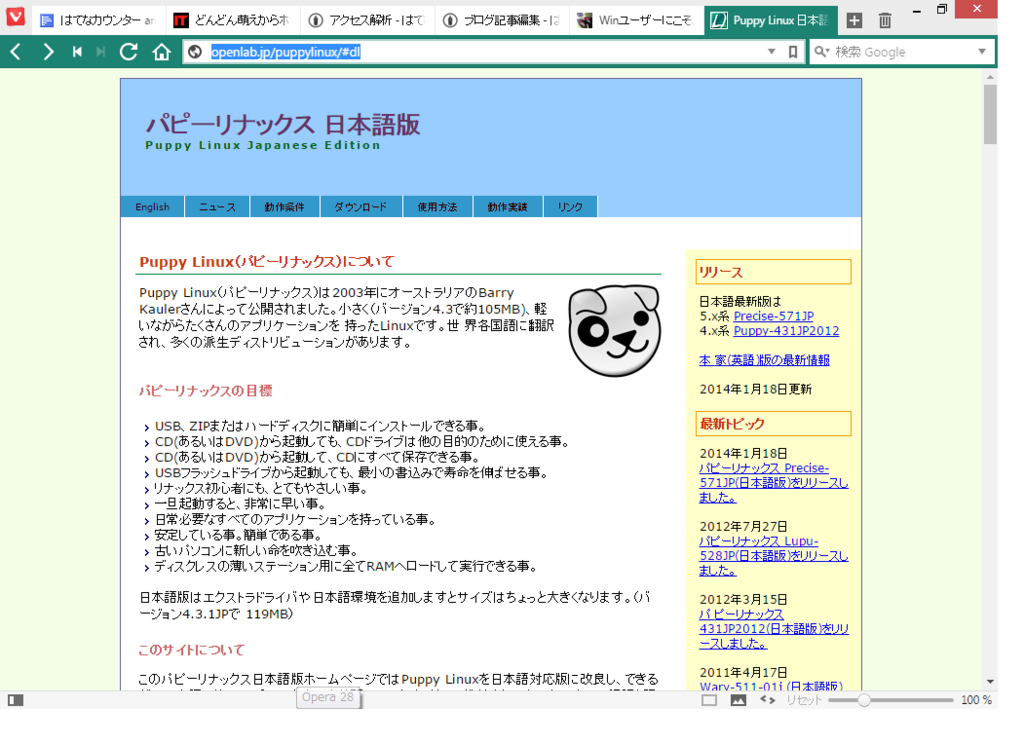The width and height of the screenshot is (1024, 745).
Task: Click the search magnifier icon in search field
Action: pos(822,52)
